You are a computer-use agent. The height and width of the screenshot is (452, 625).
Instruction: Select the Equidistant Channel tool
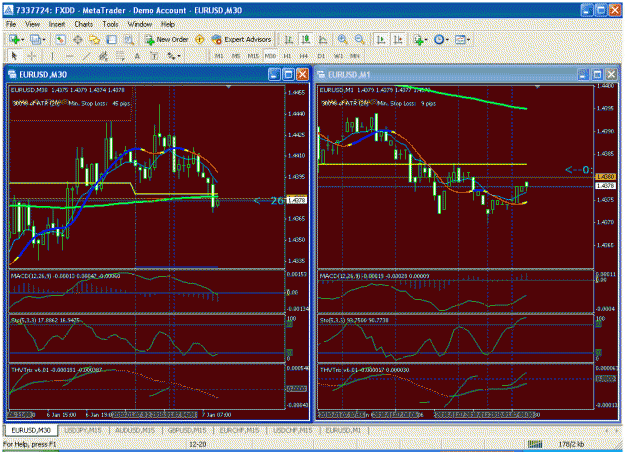click(103, 56)
